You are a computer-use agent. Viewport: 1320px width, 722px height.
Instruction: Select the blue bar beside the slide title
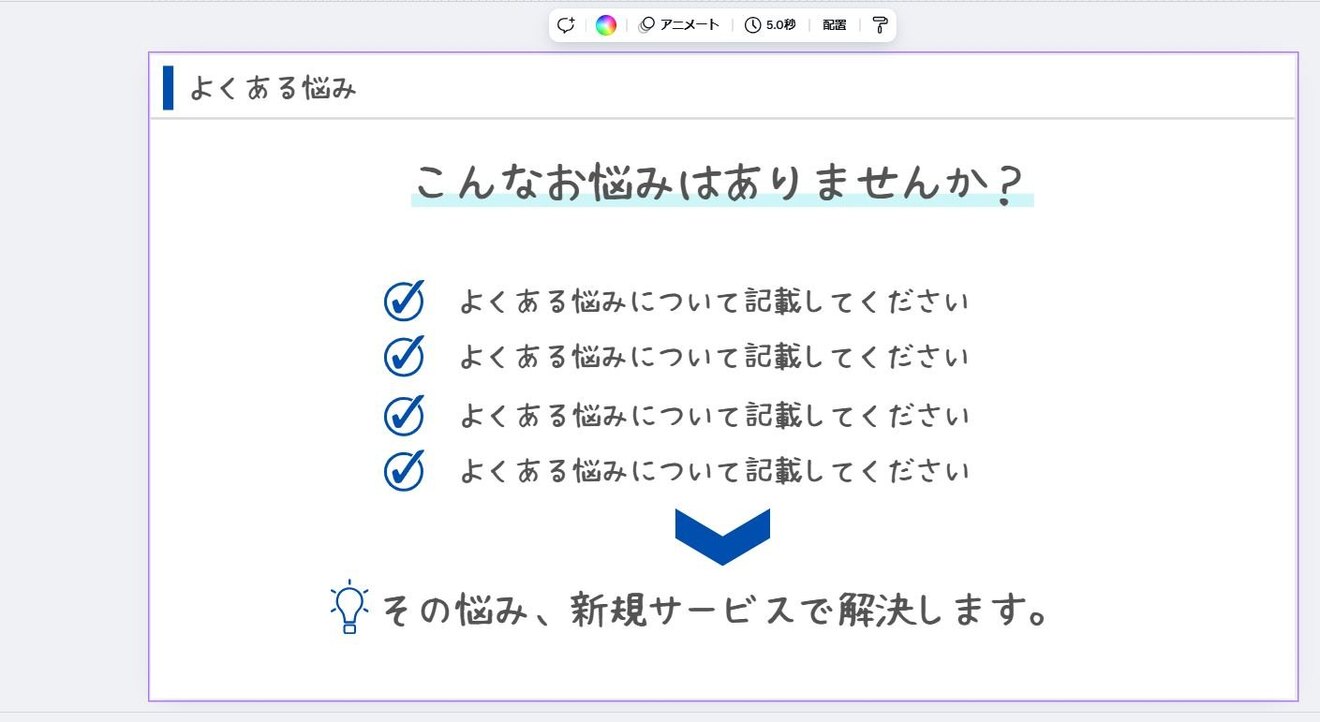[x=168, y=88]
